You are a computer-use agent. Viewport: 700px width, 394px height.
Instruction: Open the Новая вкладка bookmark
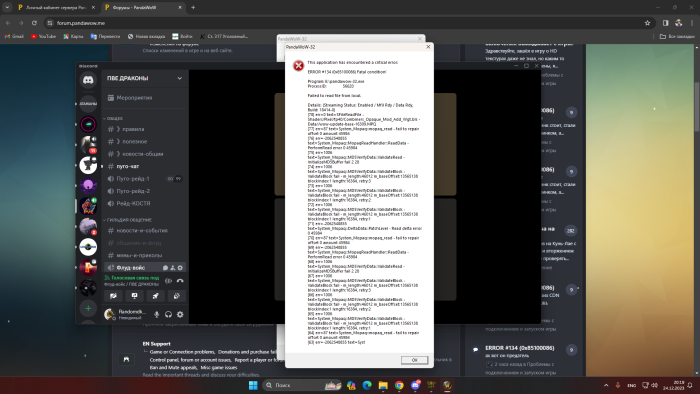pos(146,37)
